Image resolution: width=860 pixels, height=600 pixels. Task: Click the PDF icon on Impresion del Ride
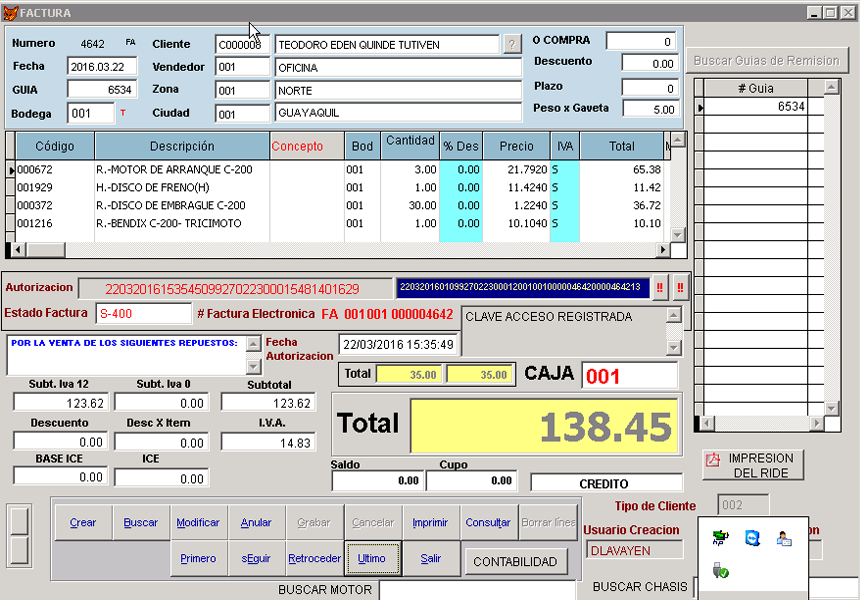click(714, 461)
